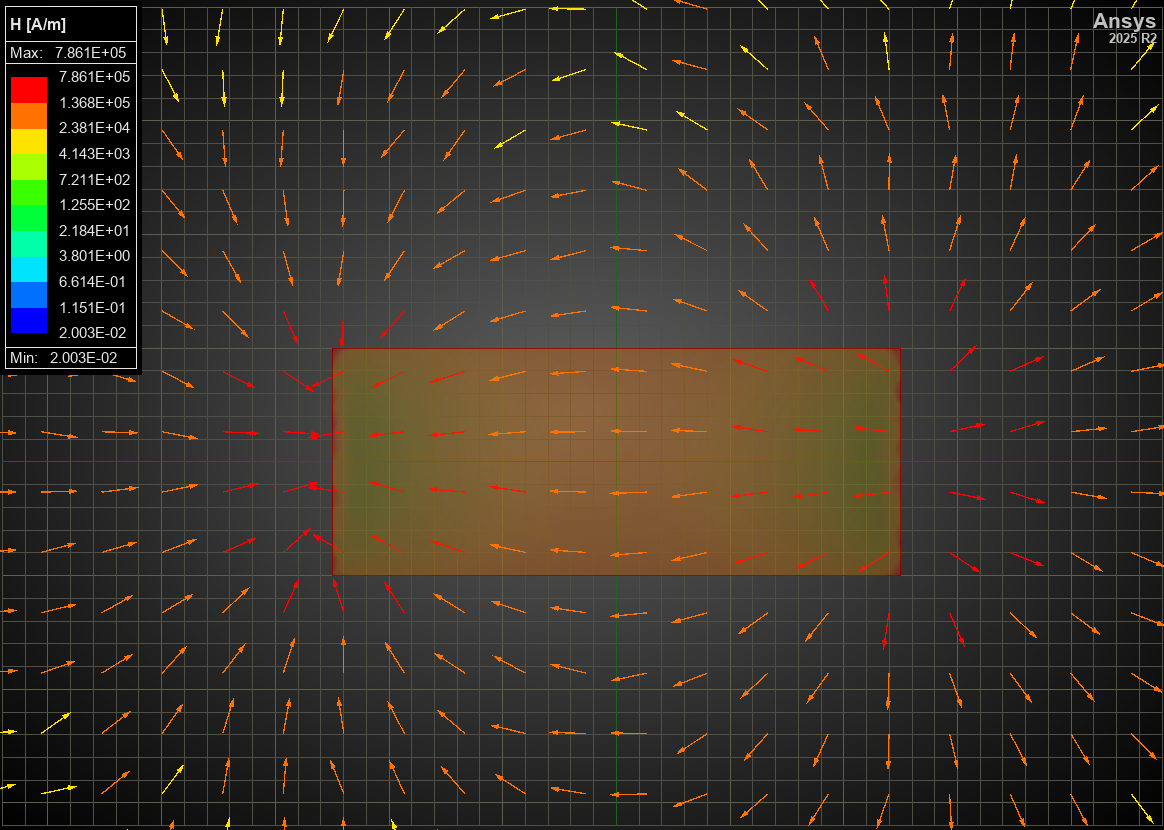Click the 7.211E+02 legend value
The height and width of the screenshot is (830, 1164).
pos(94,179)
